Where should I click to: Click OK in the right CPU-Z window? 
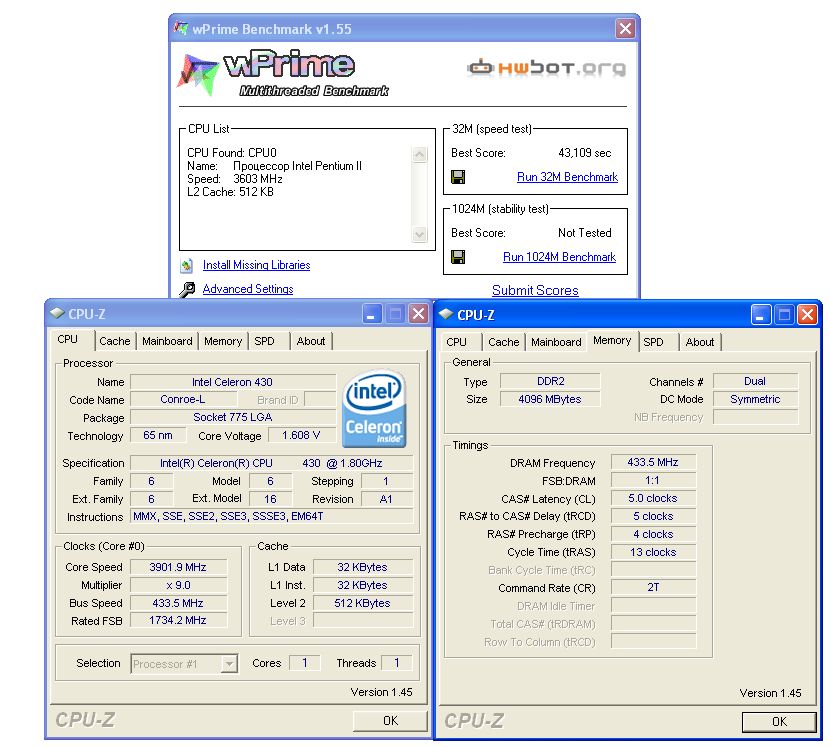(779, 722)
